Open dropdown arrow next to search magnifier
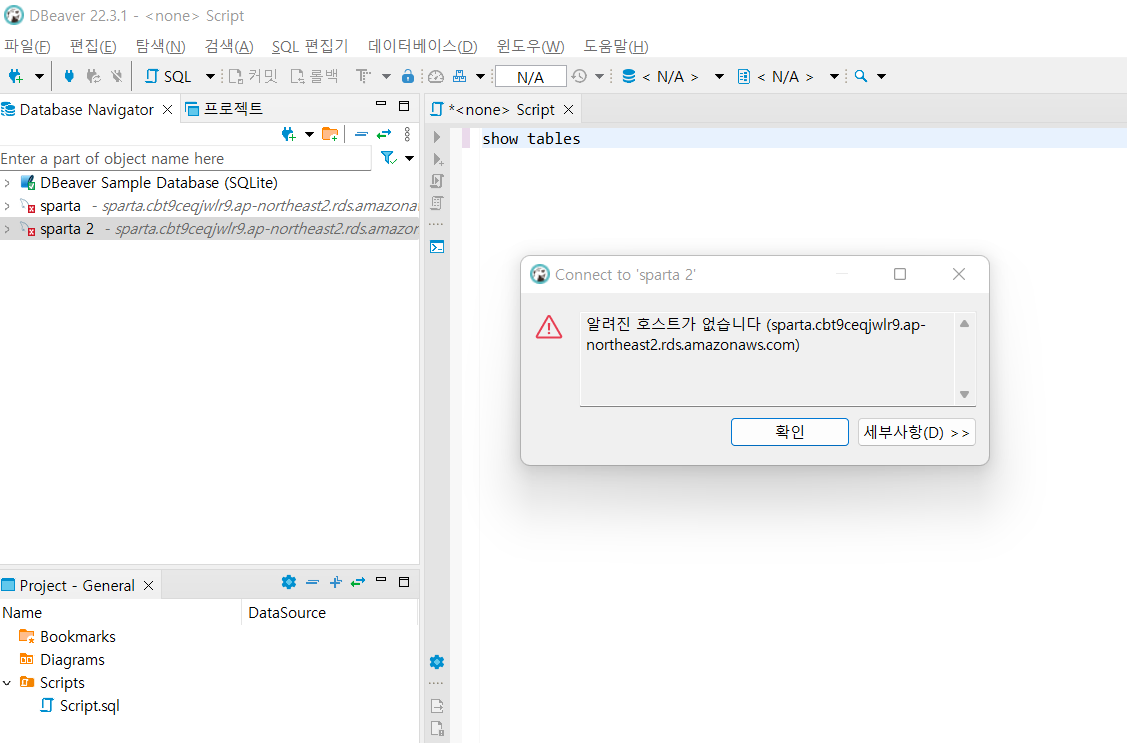 click(x=882, y=76)
